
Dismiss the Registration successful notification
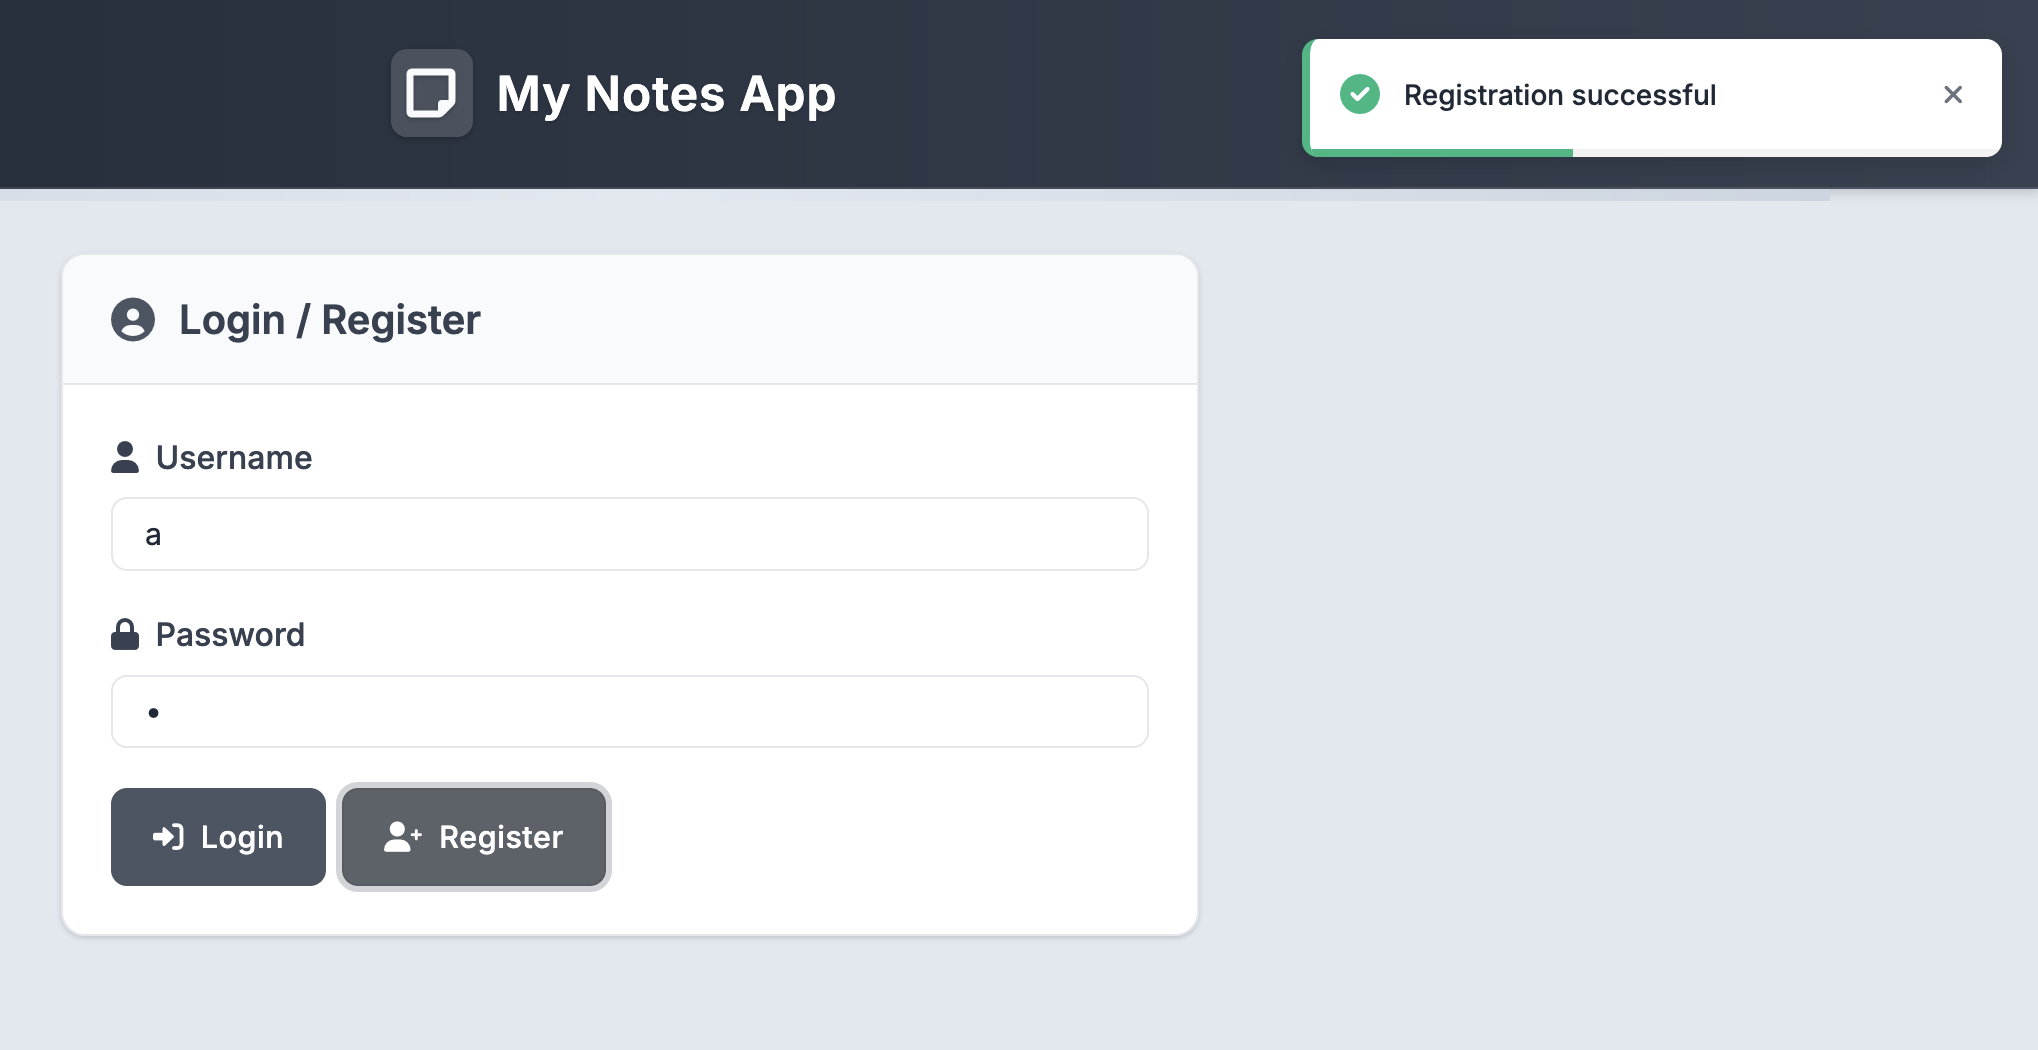[x=1953, y=94]
